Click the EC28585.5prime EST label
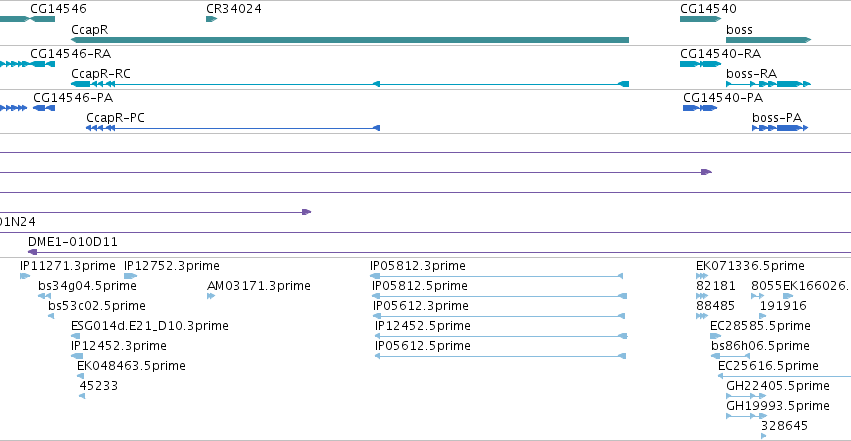 (x=760, y=326)
